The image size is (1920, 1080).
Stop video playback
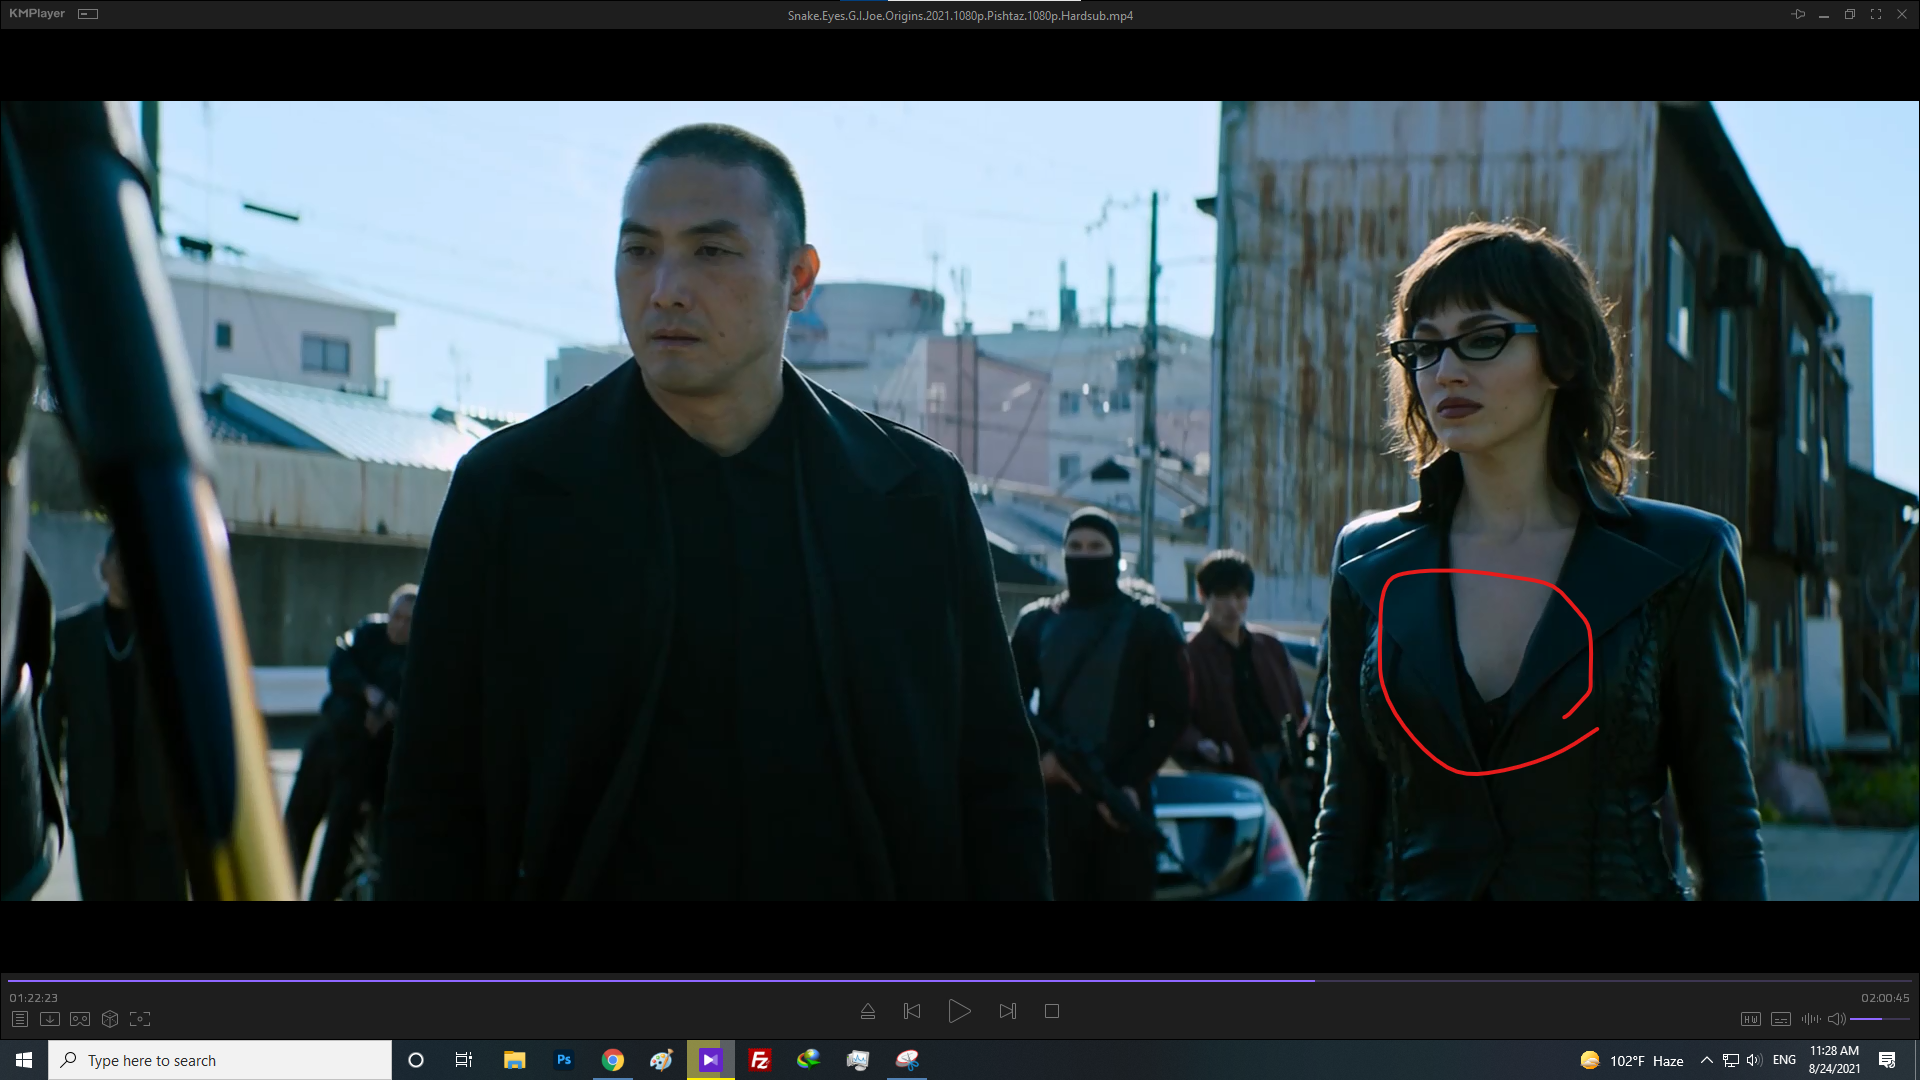coord(1052,1011)
